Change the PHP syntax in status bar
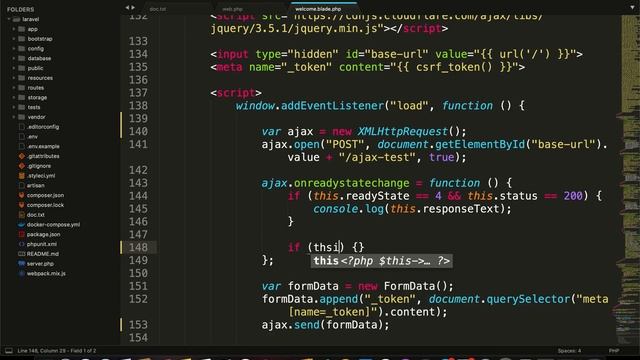 pos(614,351)
